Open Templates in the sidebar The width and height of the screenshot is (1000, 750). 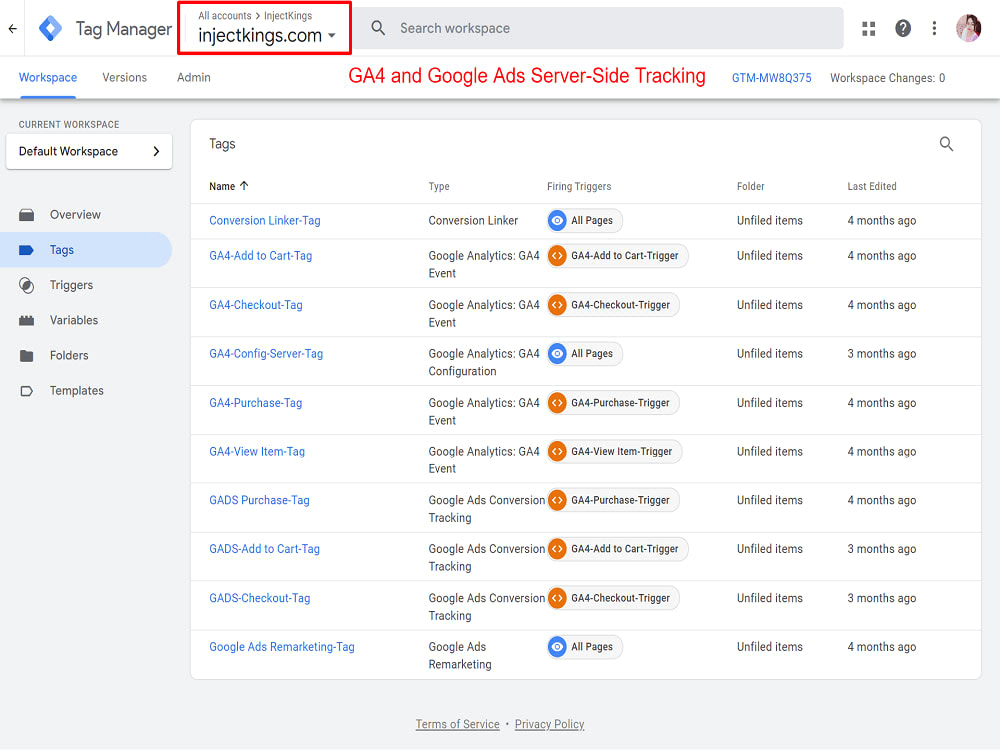point(77,391)
